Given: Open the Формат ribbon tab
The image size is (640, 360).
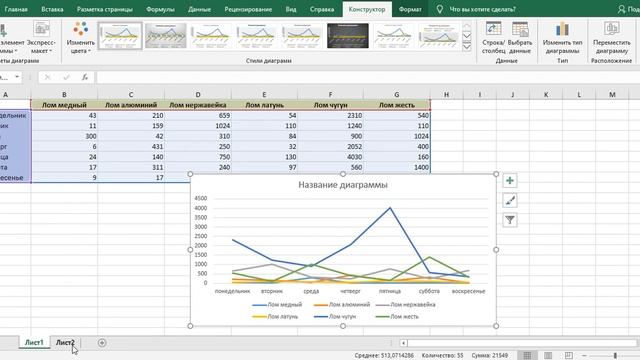Looking at the screenshot, I should (410, 9).
